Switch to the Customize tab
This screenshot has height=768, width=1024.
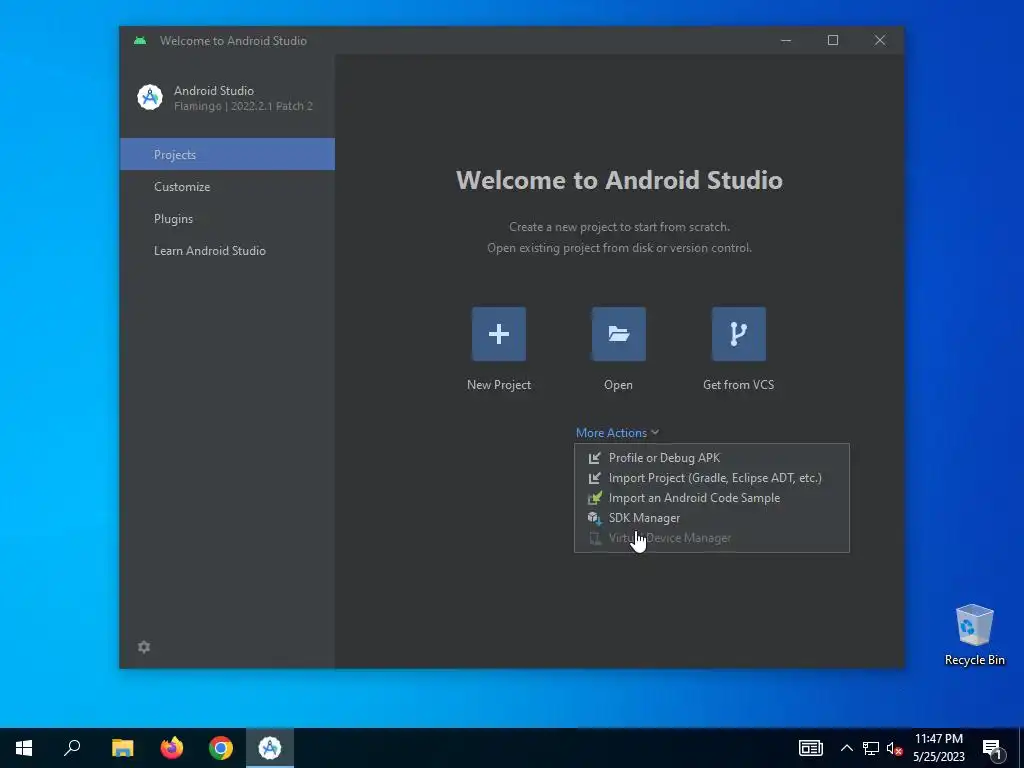[227, 187]
